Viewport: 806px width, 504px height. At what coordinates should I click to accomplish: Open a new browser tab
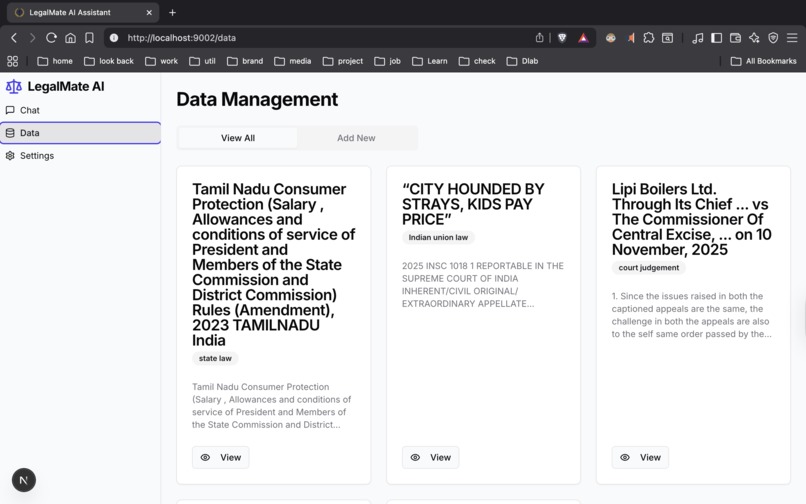(173, 12)
